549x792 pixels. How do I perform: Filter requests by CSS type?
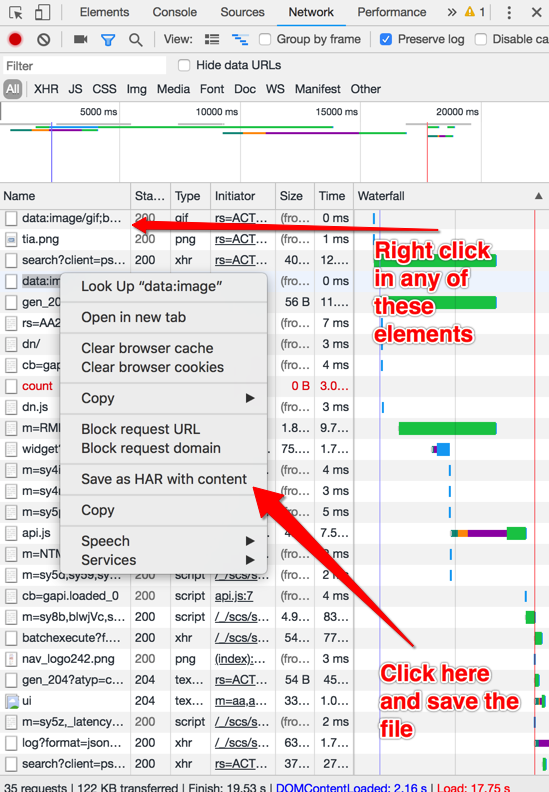(104, 89)
